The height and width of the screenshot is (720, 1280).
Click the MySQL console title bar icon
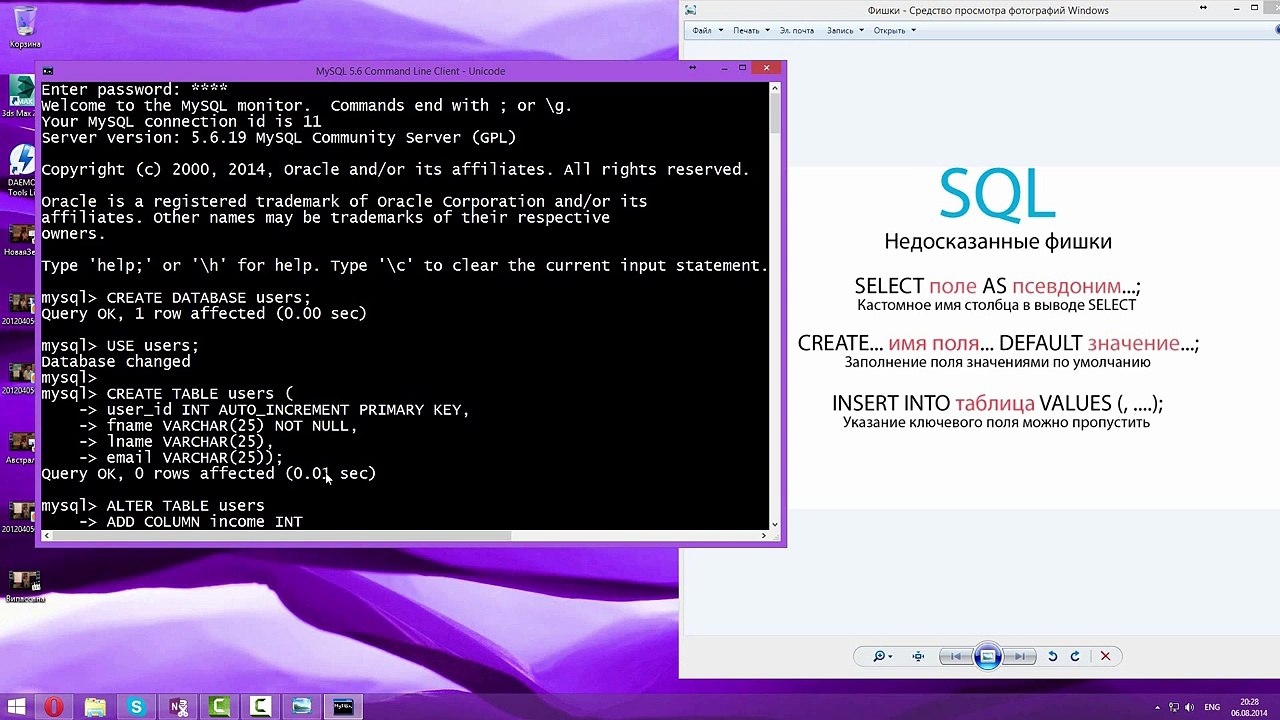click(x=48, y=71)
